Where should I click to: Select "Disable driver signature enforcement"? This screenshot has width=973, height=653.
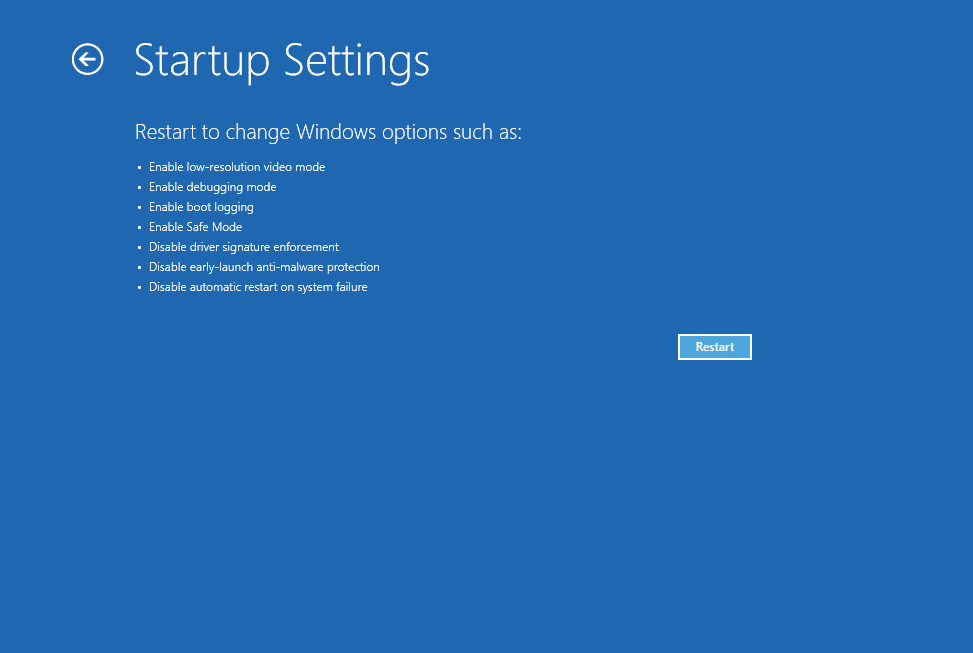tap(243, 247)
